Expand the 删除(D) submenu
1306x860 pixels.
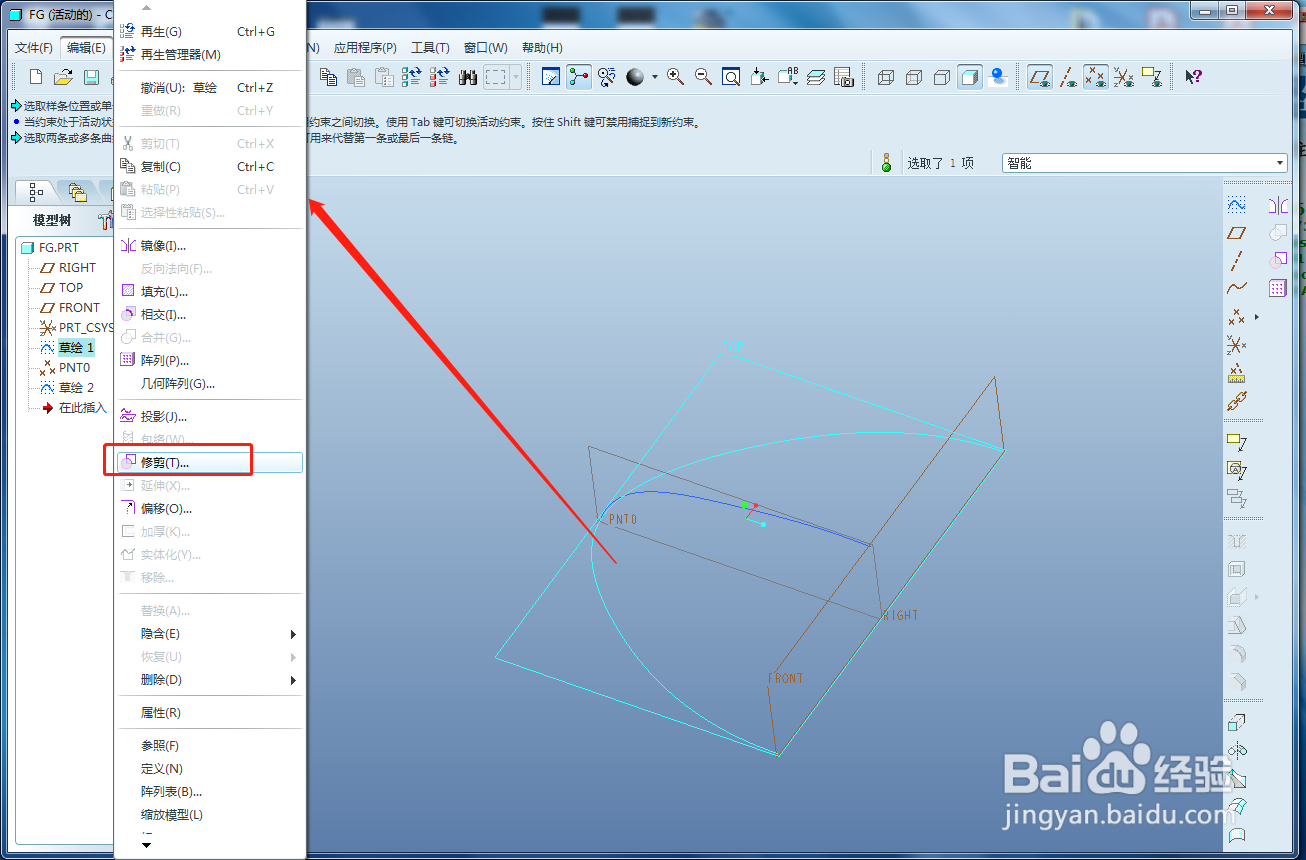pyautogui.click(x=210, y=680)
